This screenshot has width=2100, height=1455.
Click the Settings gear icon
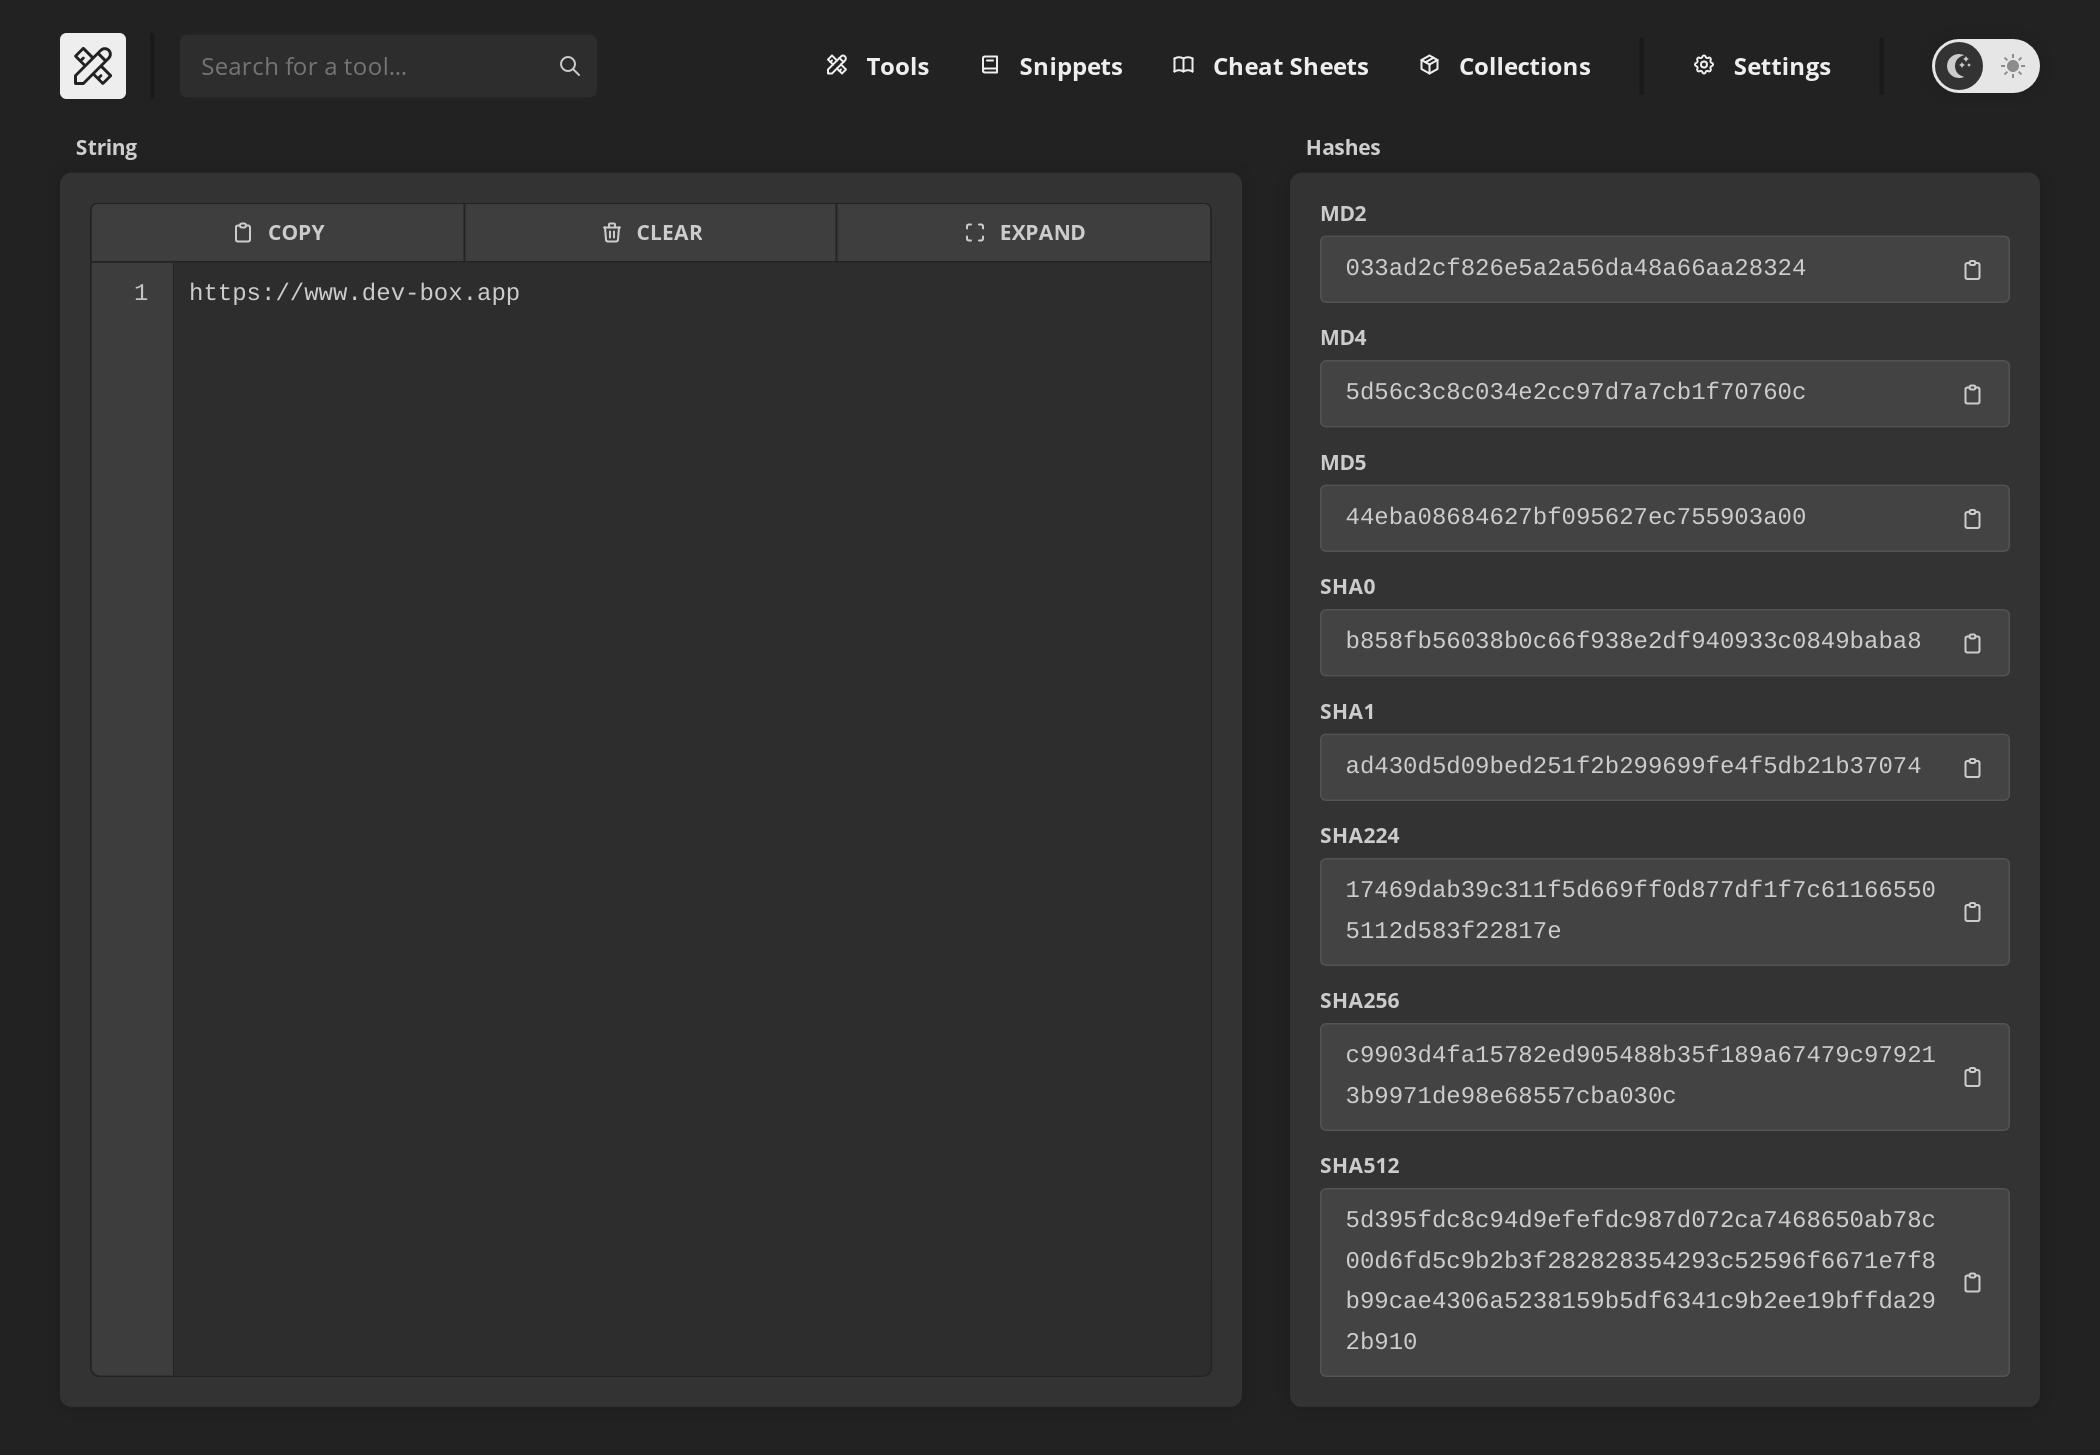click(x=1704, y=65)
